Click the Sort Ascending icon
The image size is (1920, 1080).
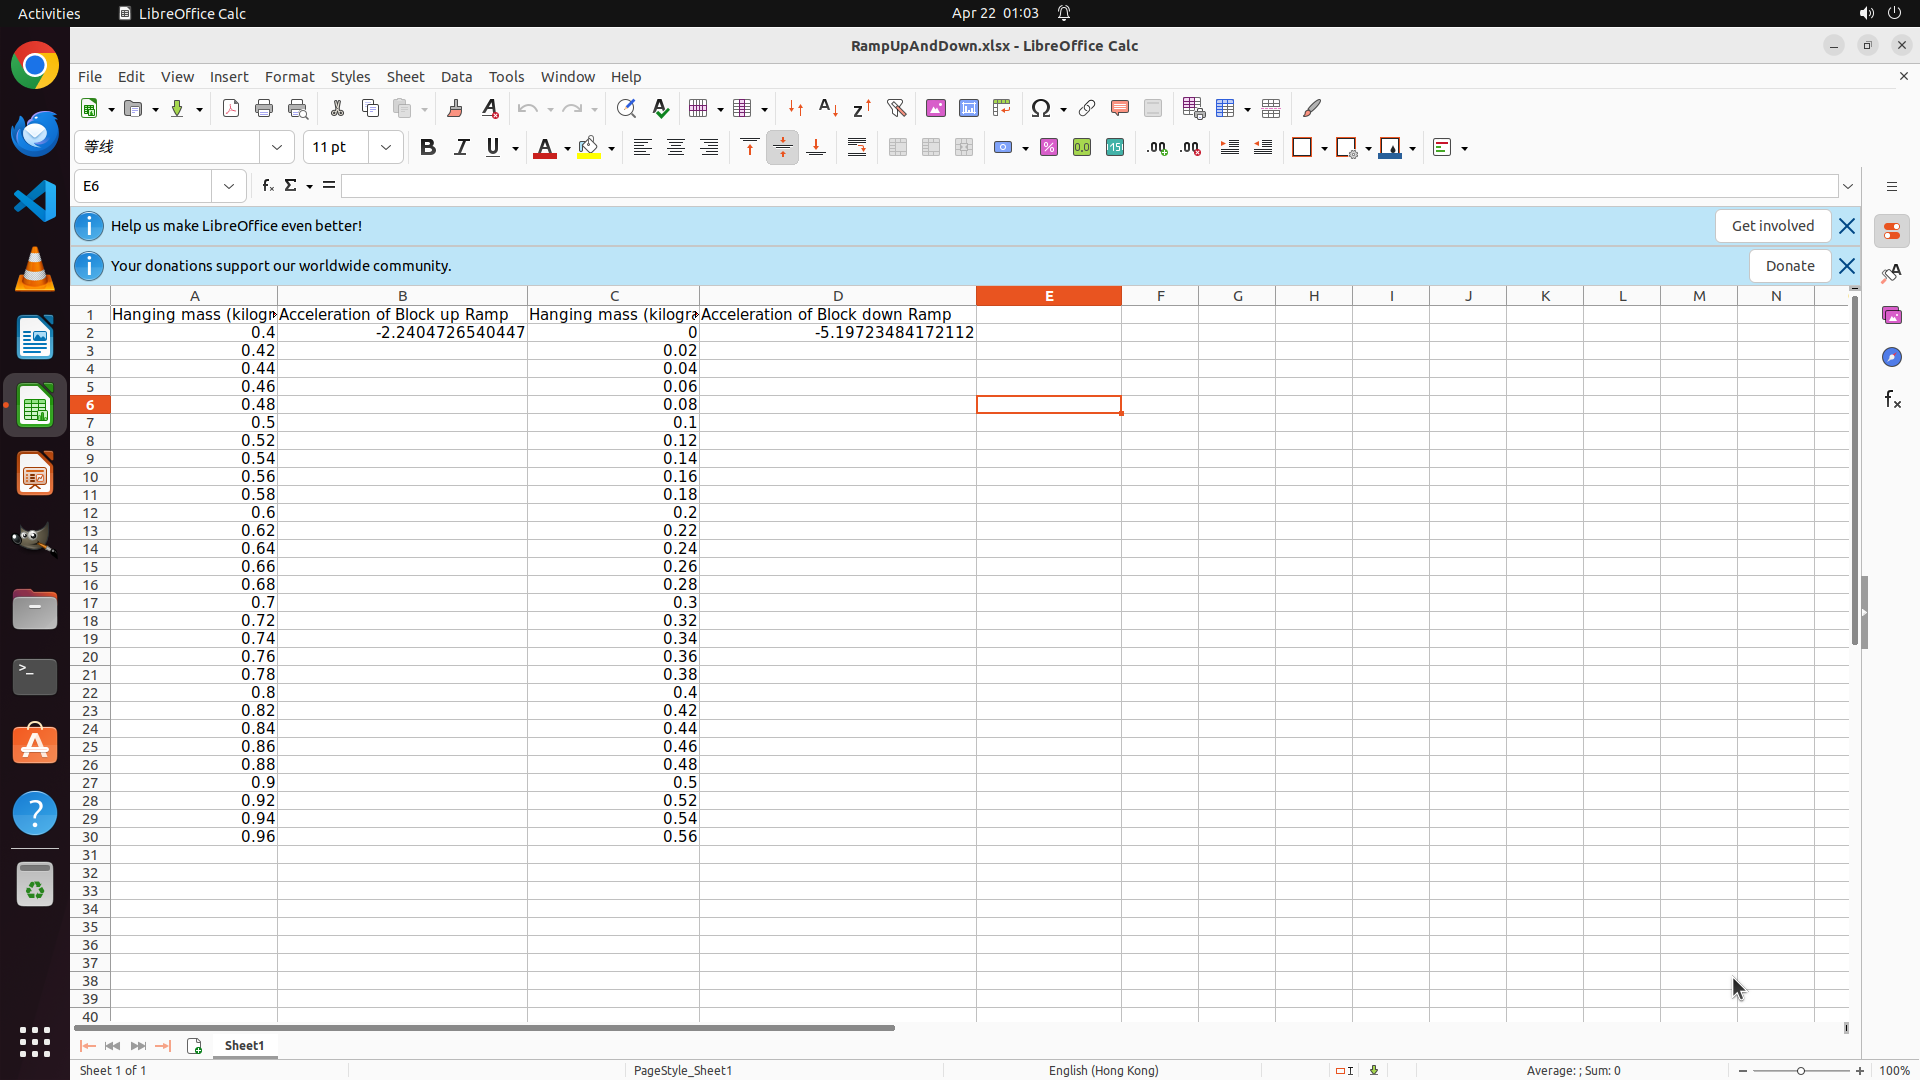(828, 109)
